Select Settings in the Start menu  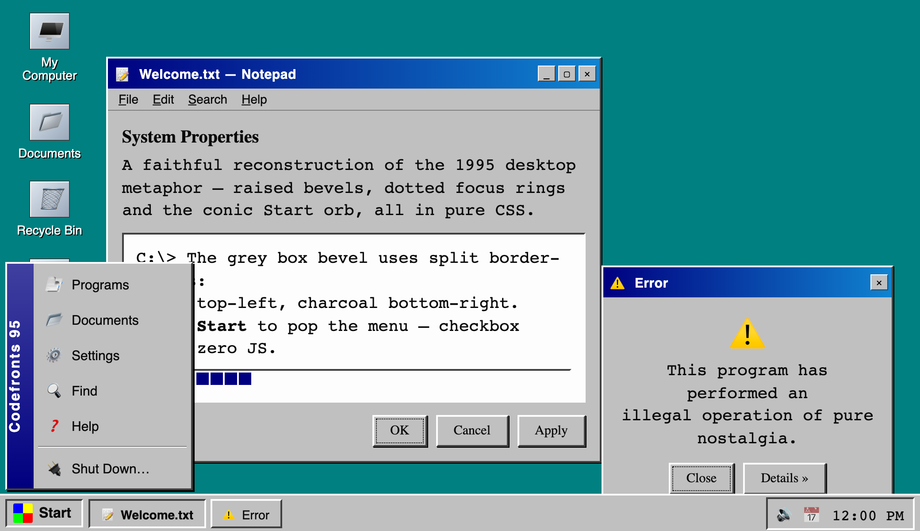[113, 355]
